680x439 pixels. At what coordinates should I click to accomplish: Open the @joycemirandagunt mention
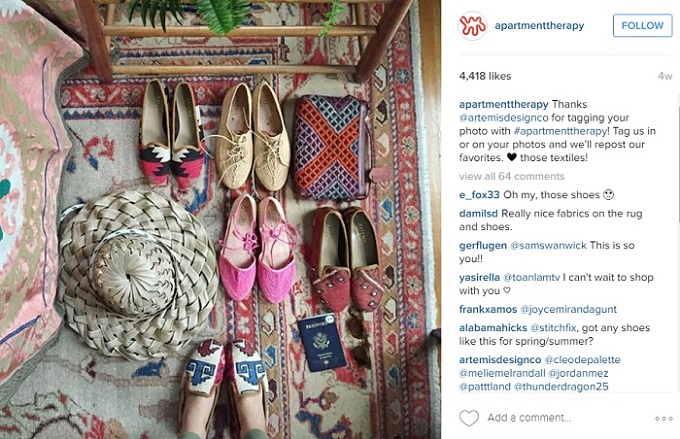[568, 309]
